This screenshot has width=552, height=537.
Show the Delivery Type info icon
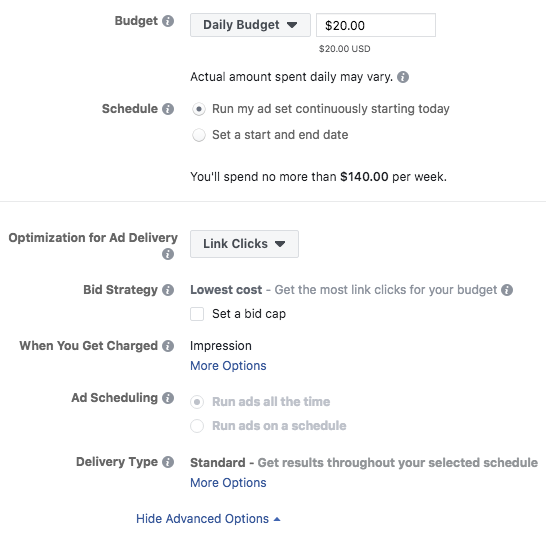(168, 462)
